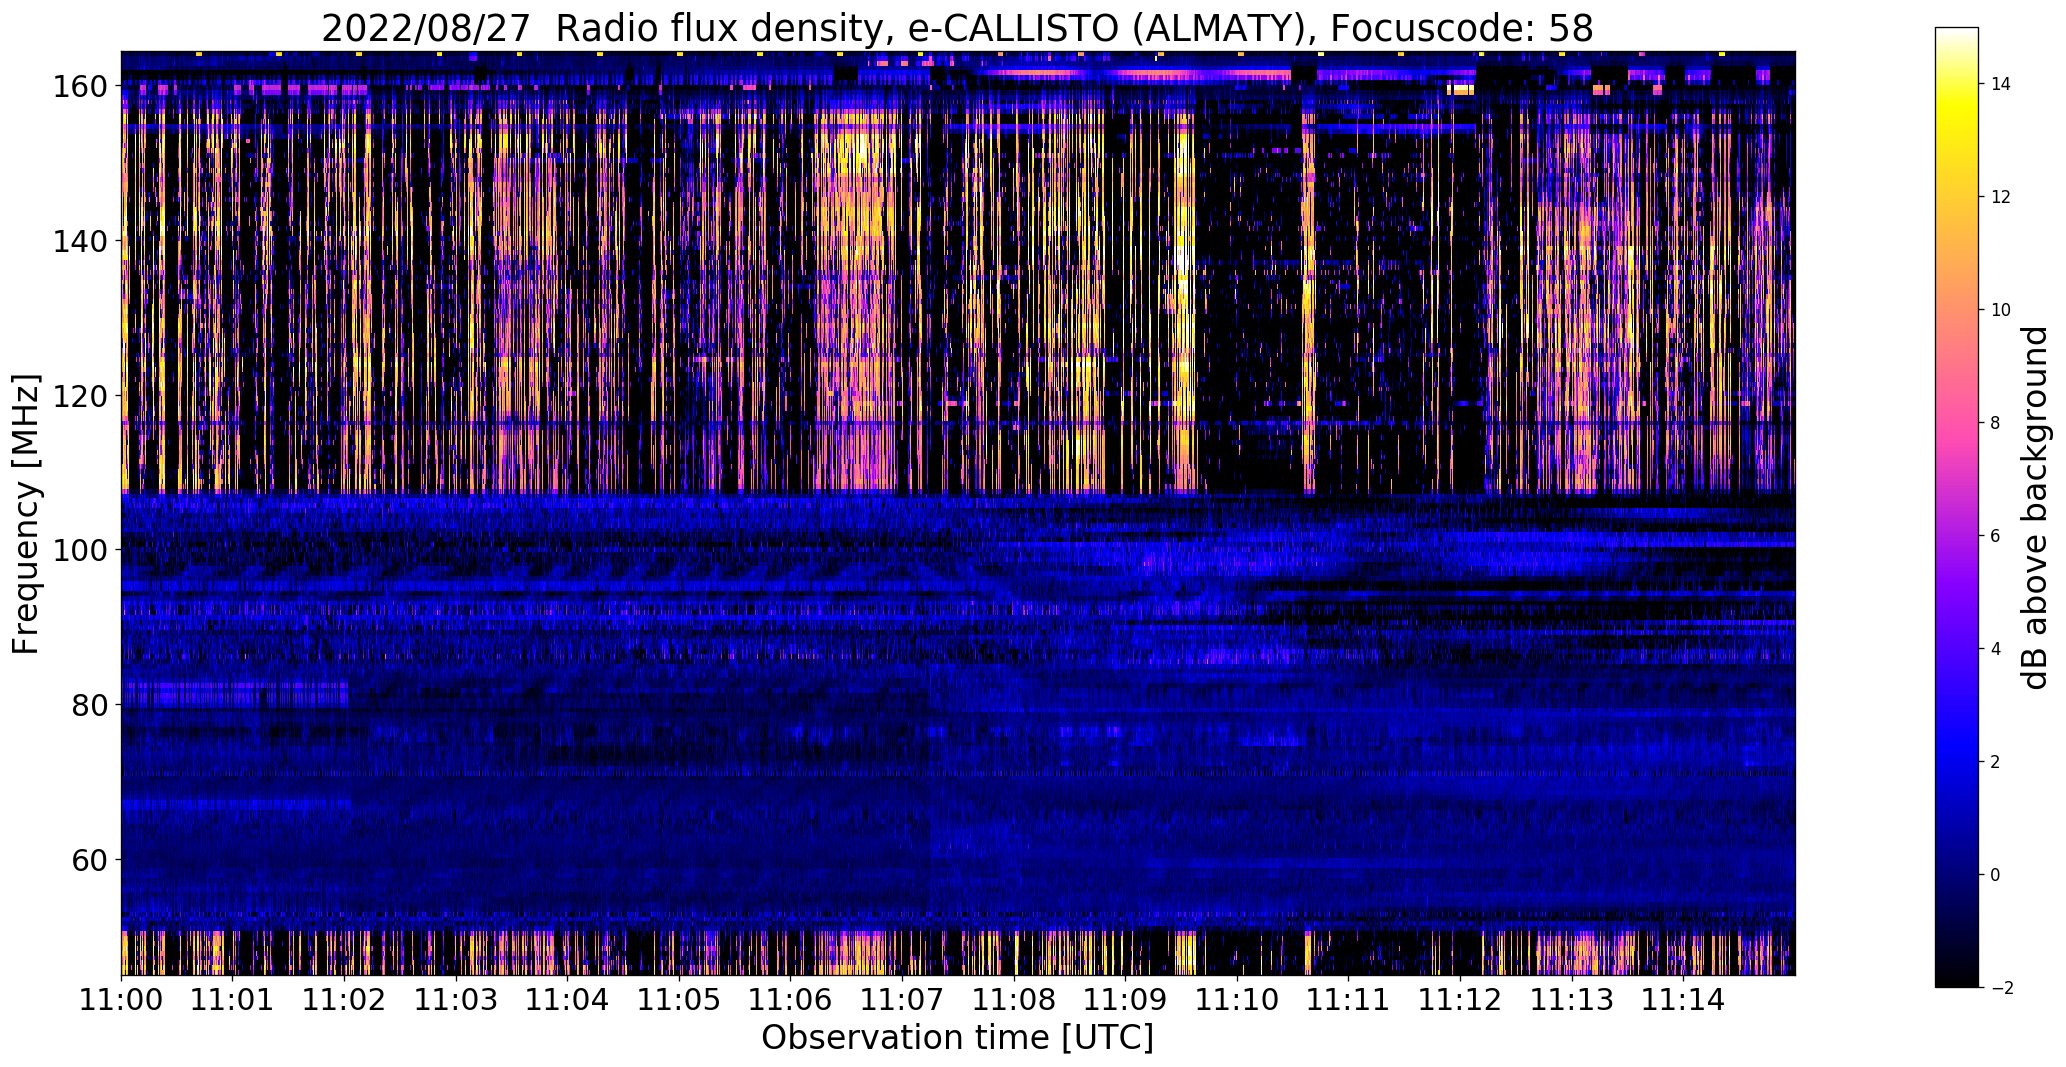Click the '12' colorbar tick label
Viewport: 2066px width, 1067px height.
point(2000,197)
